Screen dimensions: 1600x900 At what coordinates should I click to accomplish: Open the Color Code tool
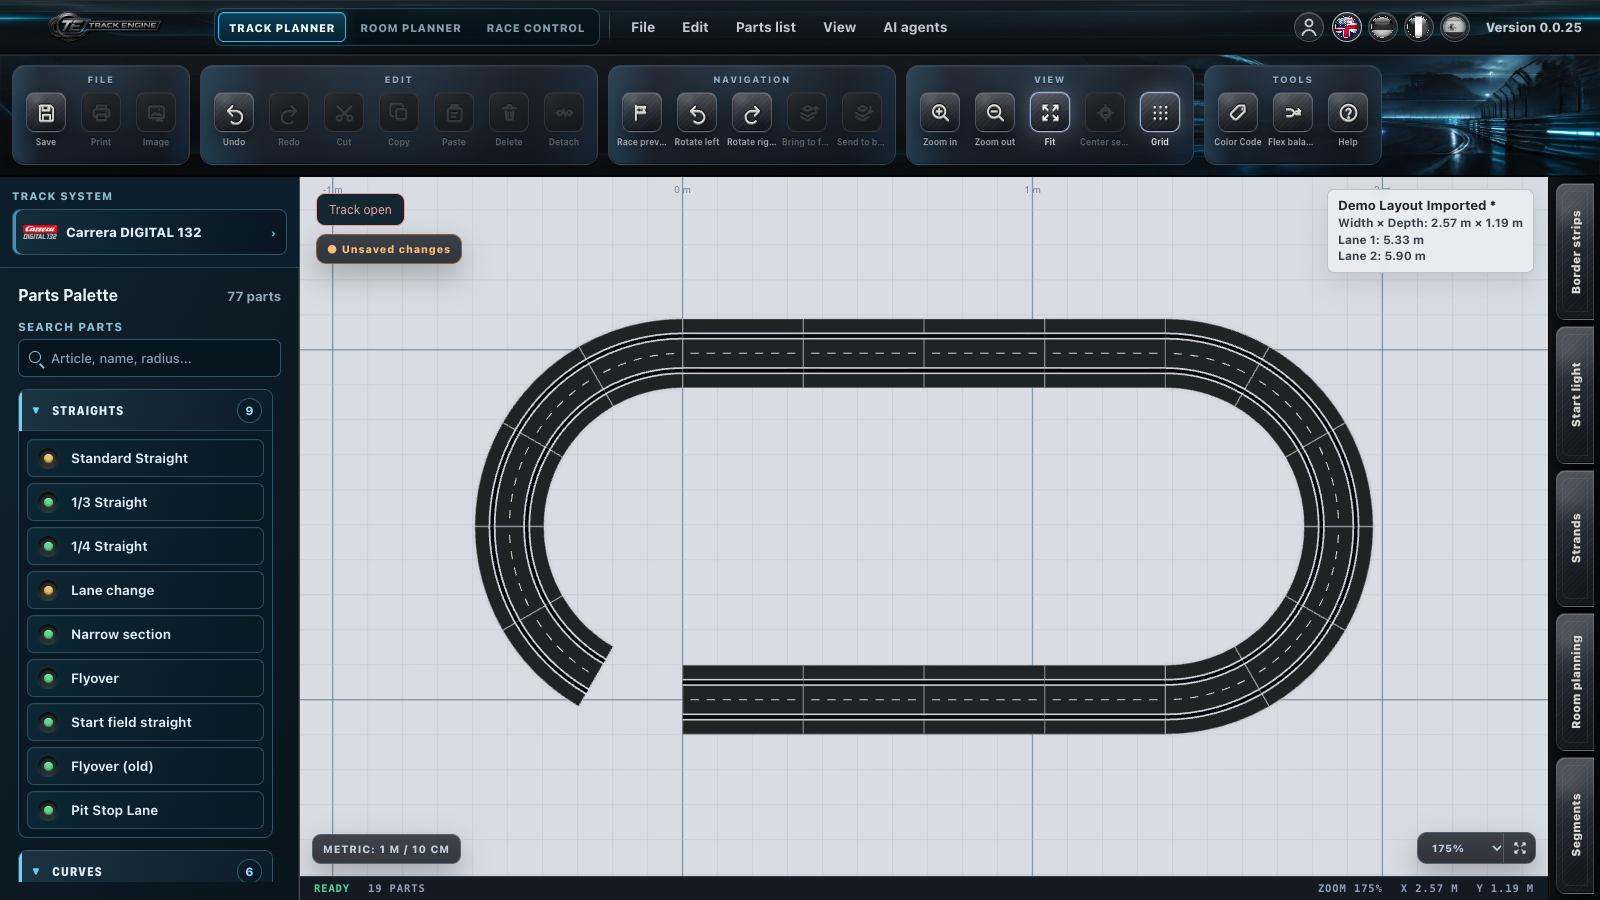coord(1238,113)
